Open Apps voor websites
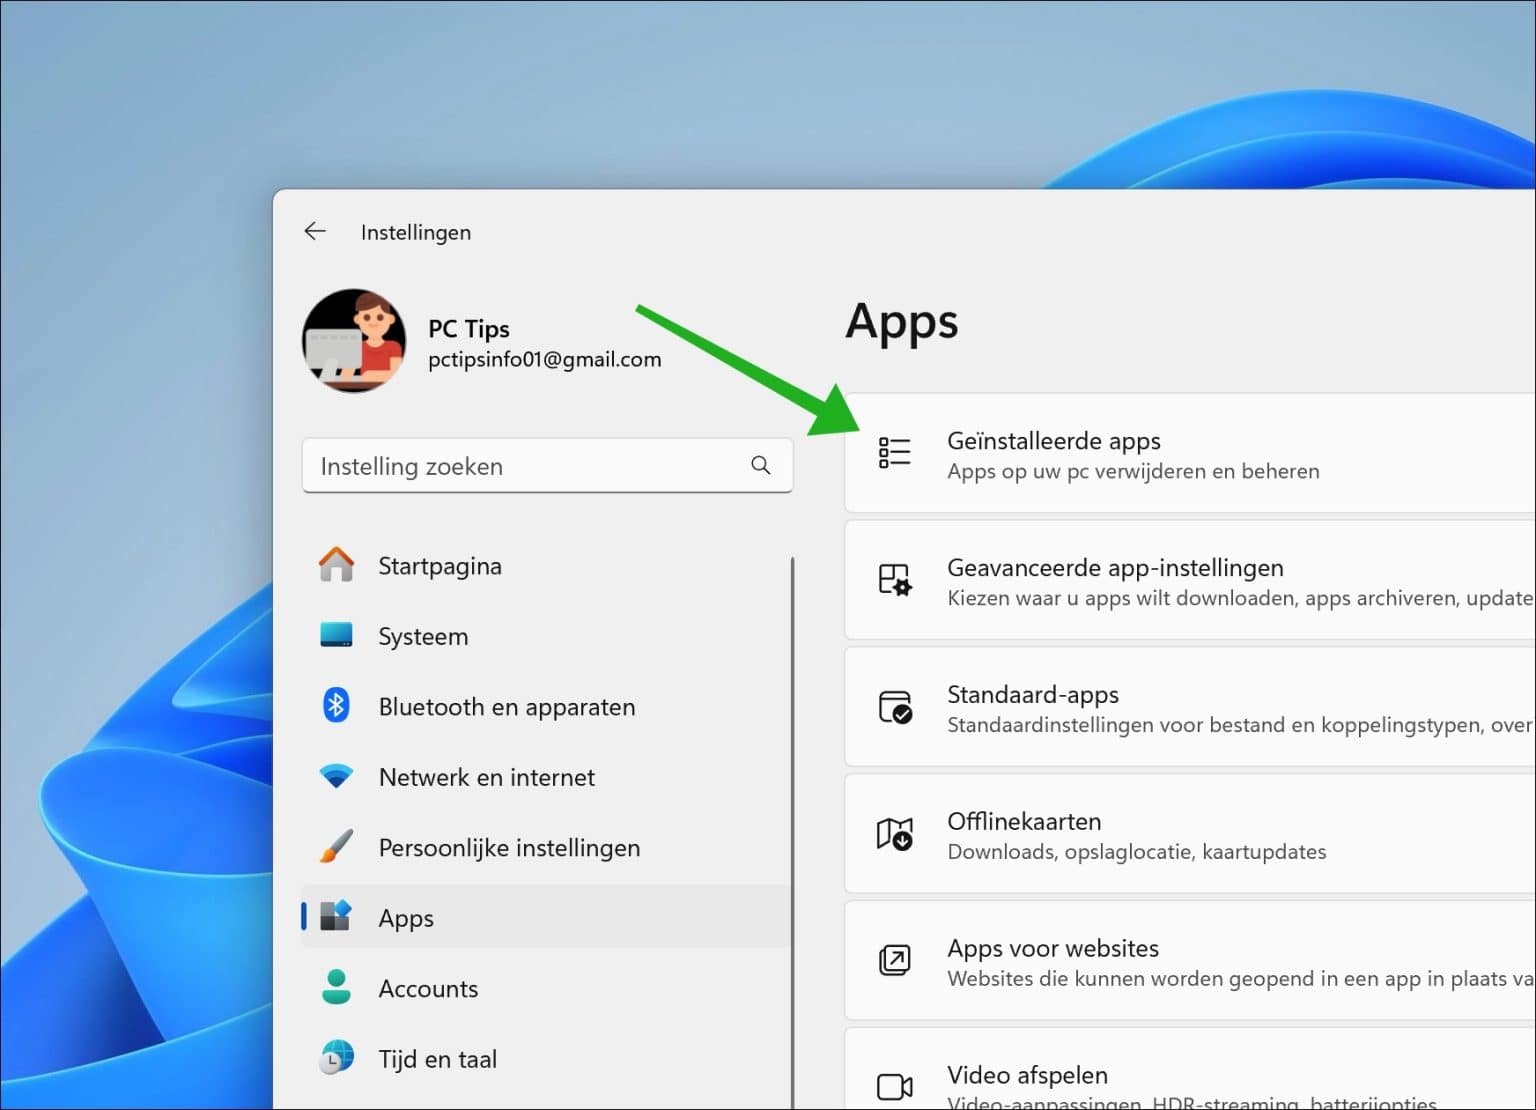This screenshot has height=1110, width=1536. (1190, 961)
